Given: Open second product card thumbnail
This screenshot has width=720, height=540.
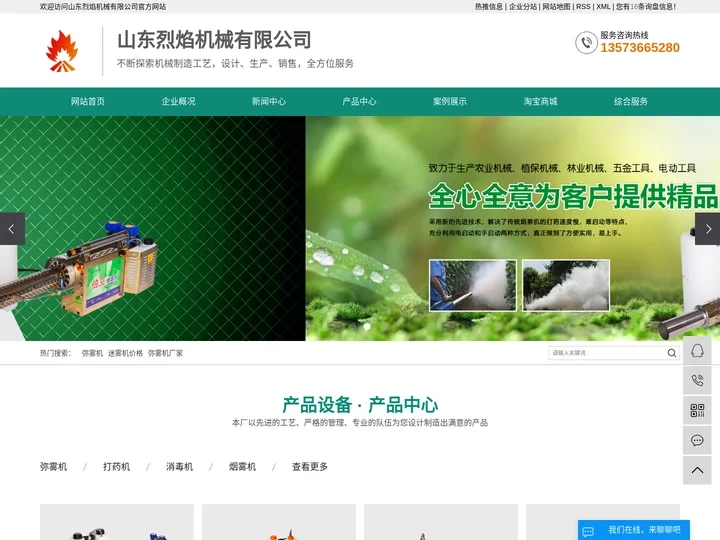Looking at the screenshot, I should pos(279,522).
